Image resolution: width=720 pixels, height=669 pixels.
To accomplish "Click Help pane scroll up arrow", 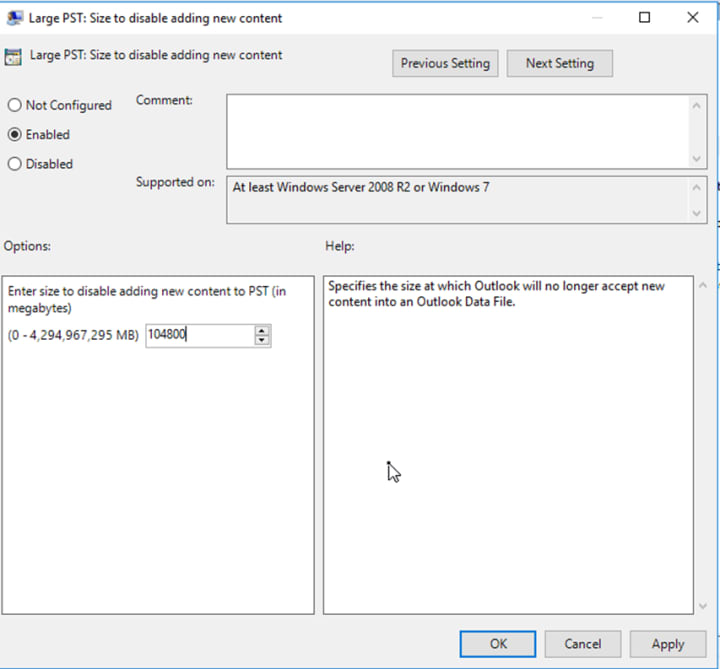I will point(703,285).
